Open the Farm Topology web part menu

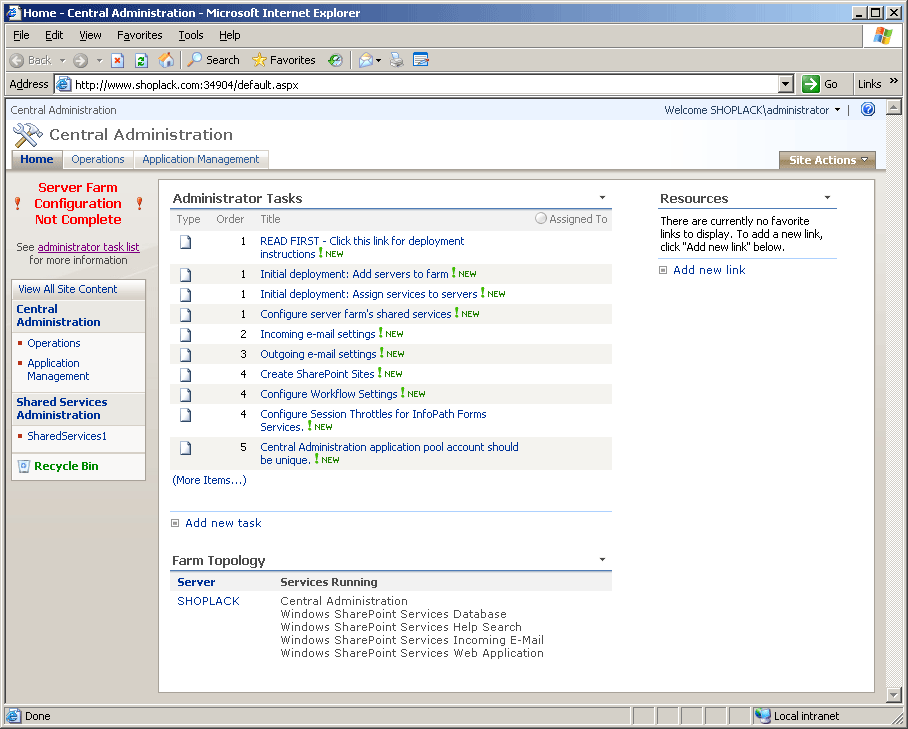pyautogui.click(x=602, y=559)
